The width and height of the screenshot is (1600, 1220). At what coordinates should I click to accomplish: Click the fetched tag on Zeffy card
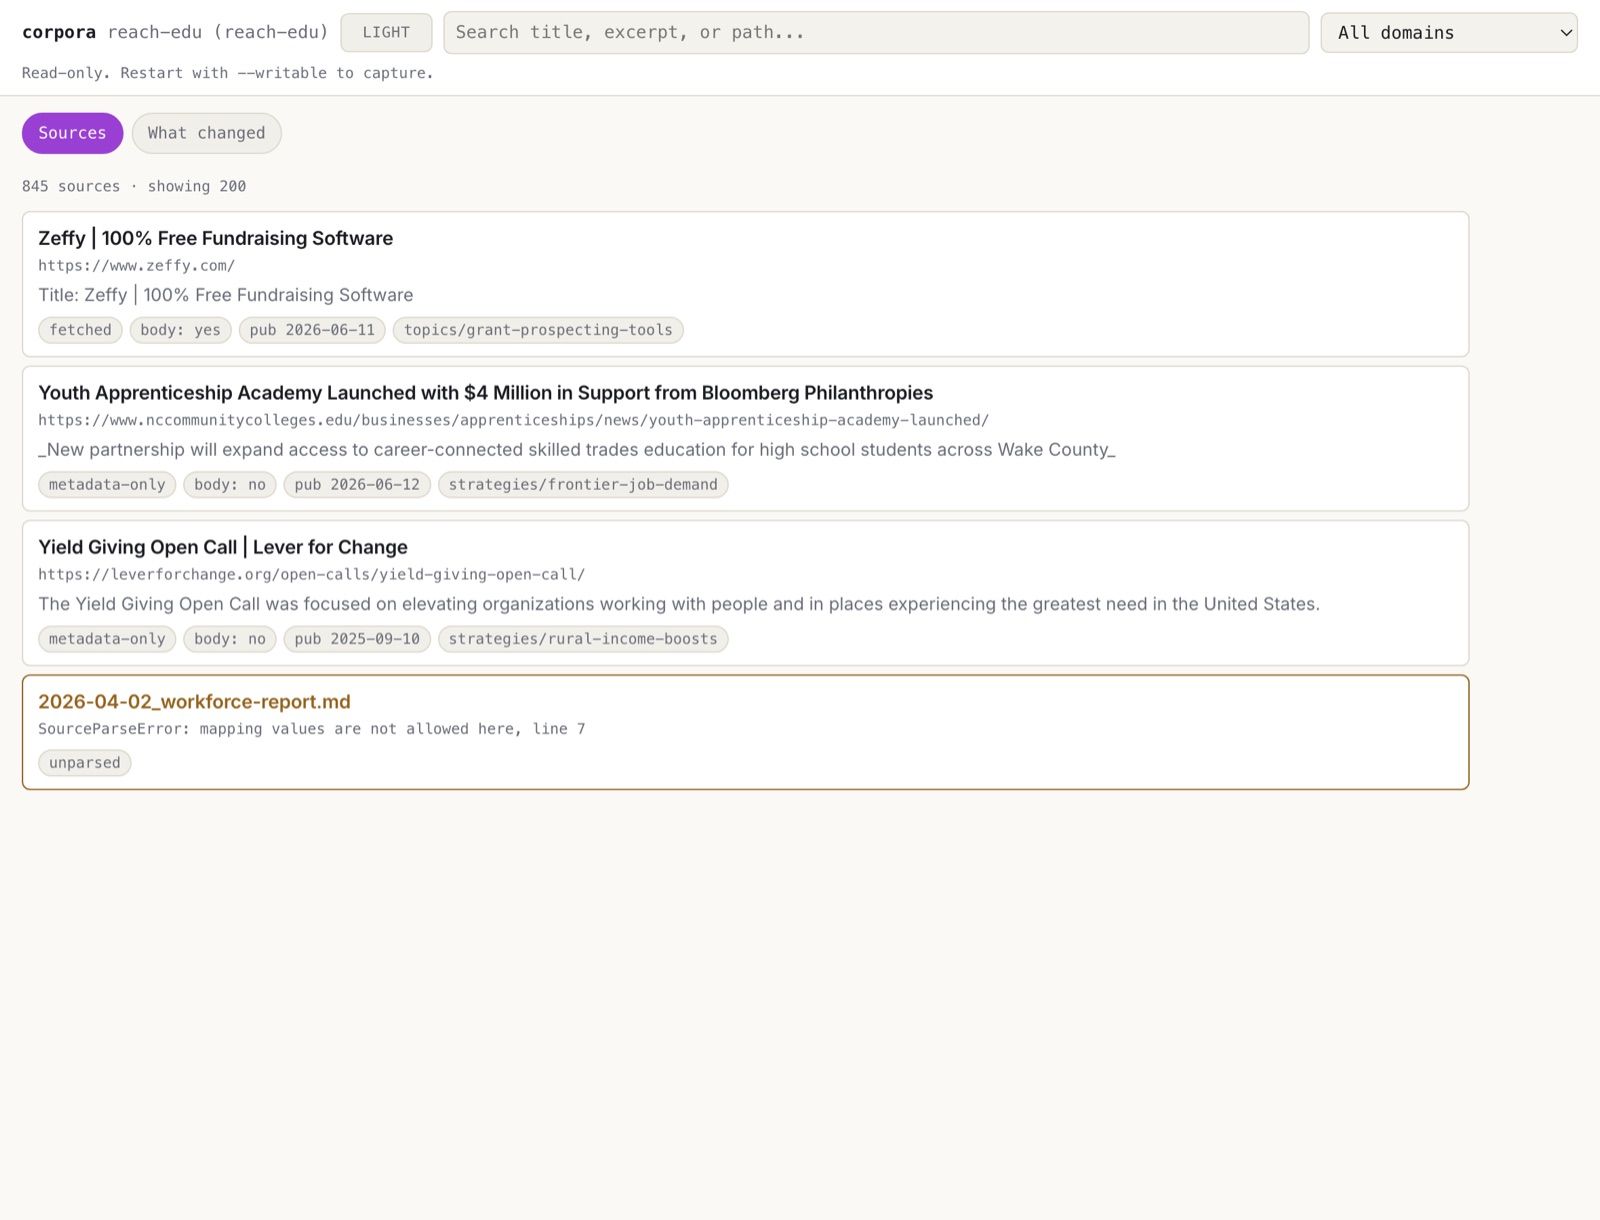(81, 330)
